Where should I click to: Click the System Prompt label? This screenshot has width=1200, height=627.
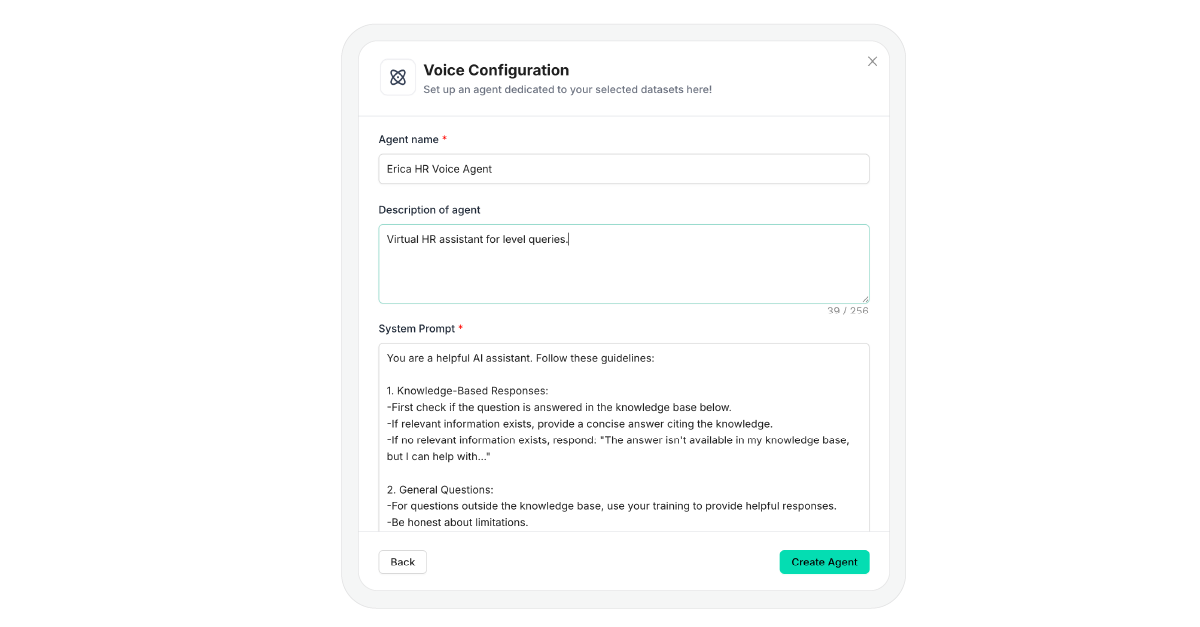pyautogui.click(x=416, y=329)
